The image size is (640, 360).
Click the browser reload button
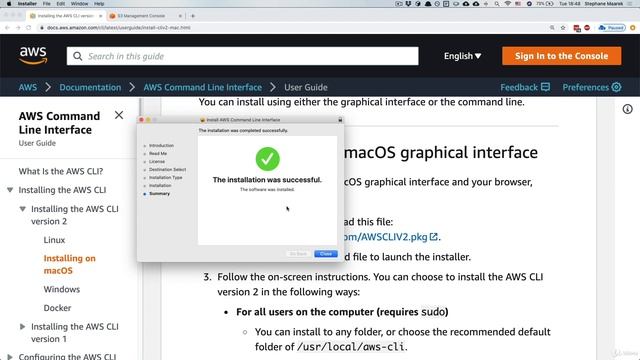tap(29, 28)
